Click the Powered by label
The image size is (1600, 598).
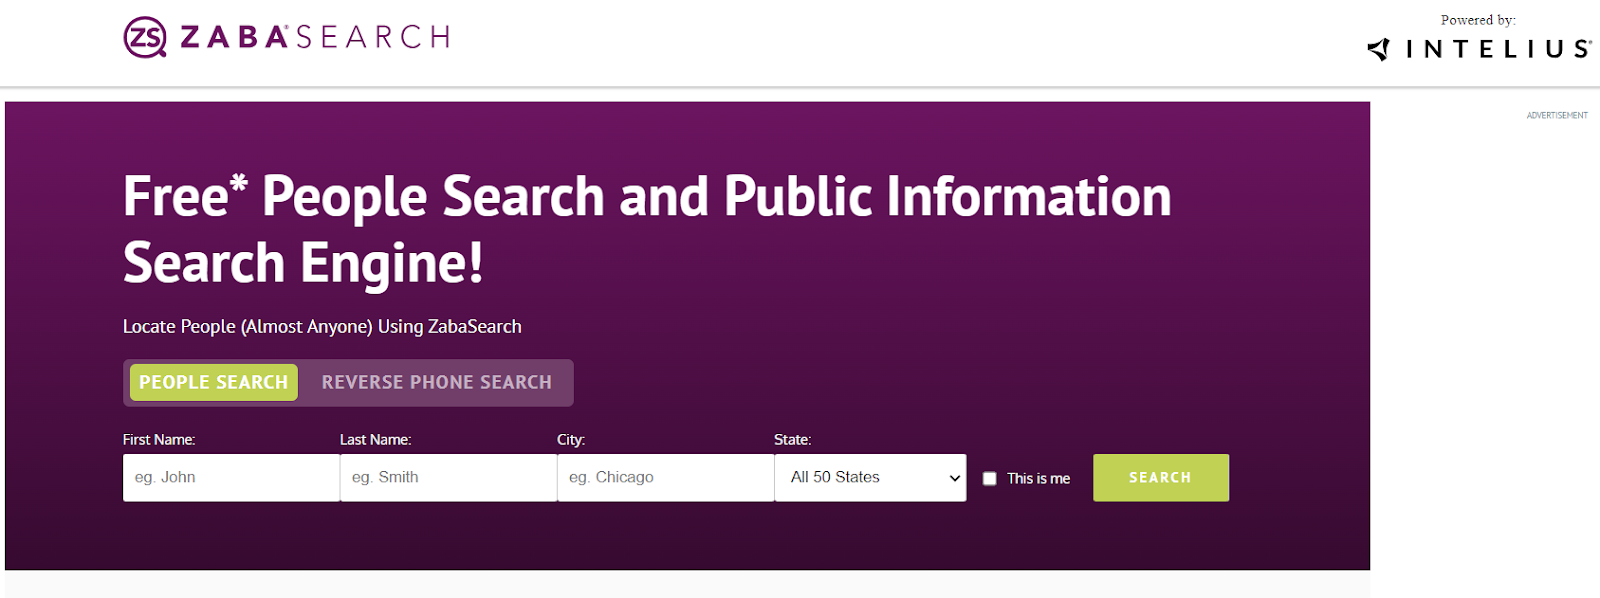1478,20
